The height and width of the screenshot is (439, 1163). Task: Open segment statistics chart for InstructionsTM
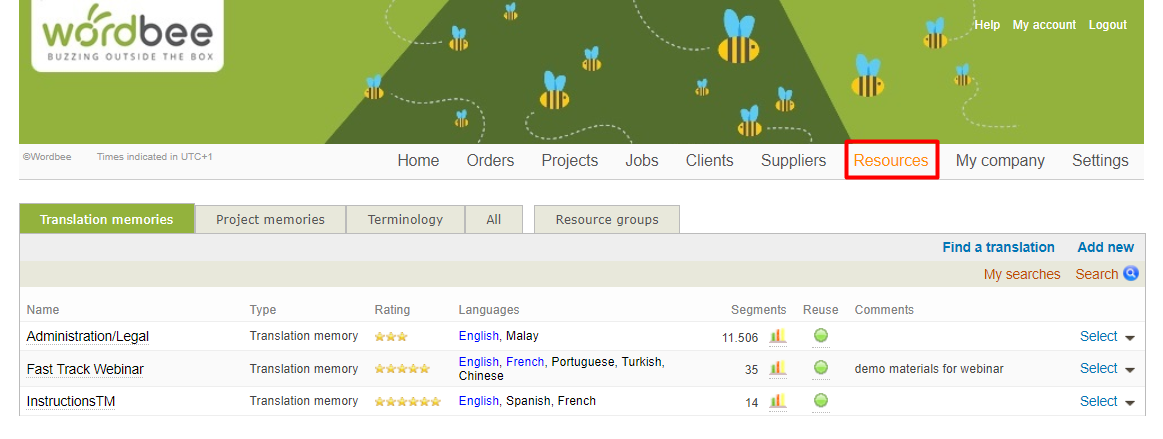point(777,401)
